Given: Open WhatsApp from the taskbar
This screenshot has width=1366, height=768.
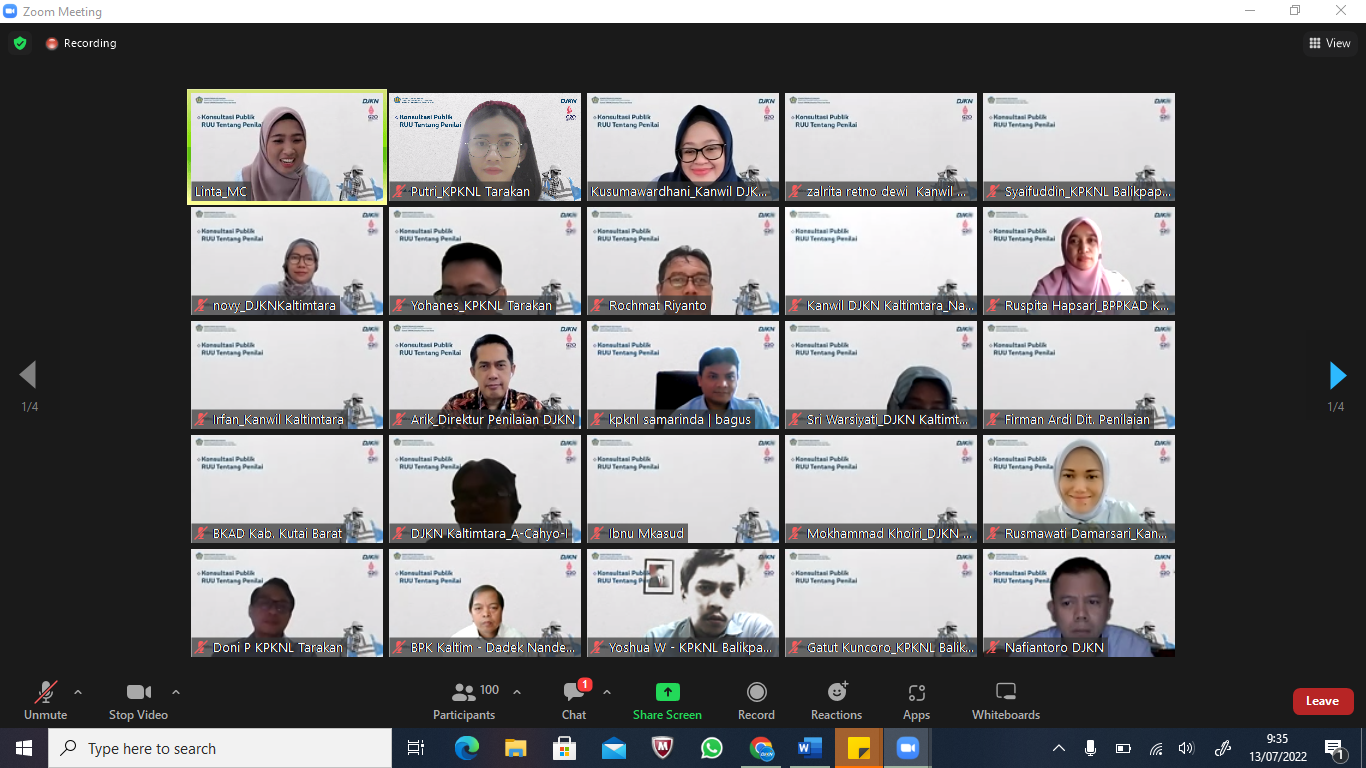Looking at the screenshot, I should [x=712, y=748].
